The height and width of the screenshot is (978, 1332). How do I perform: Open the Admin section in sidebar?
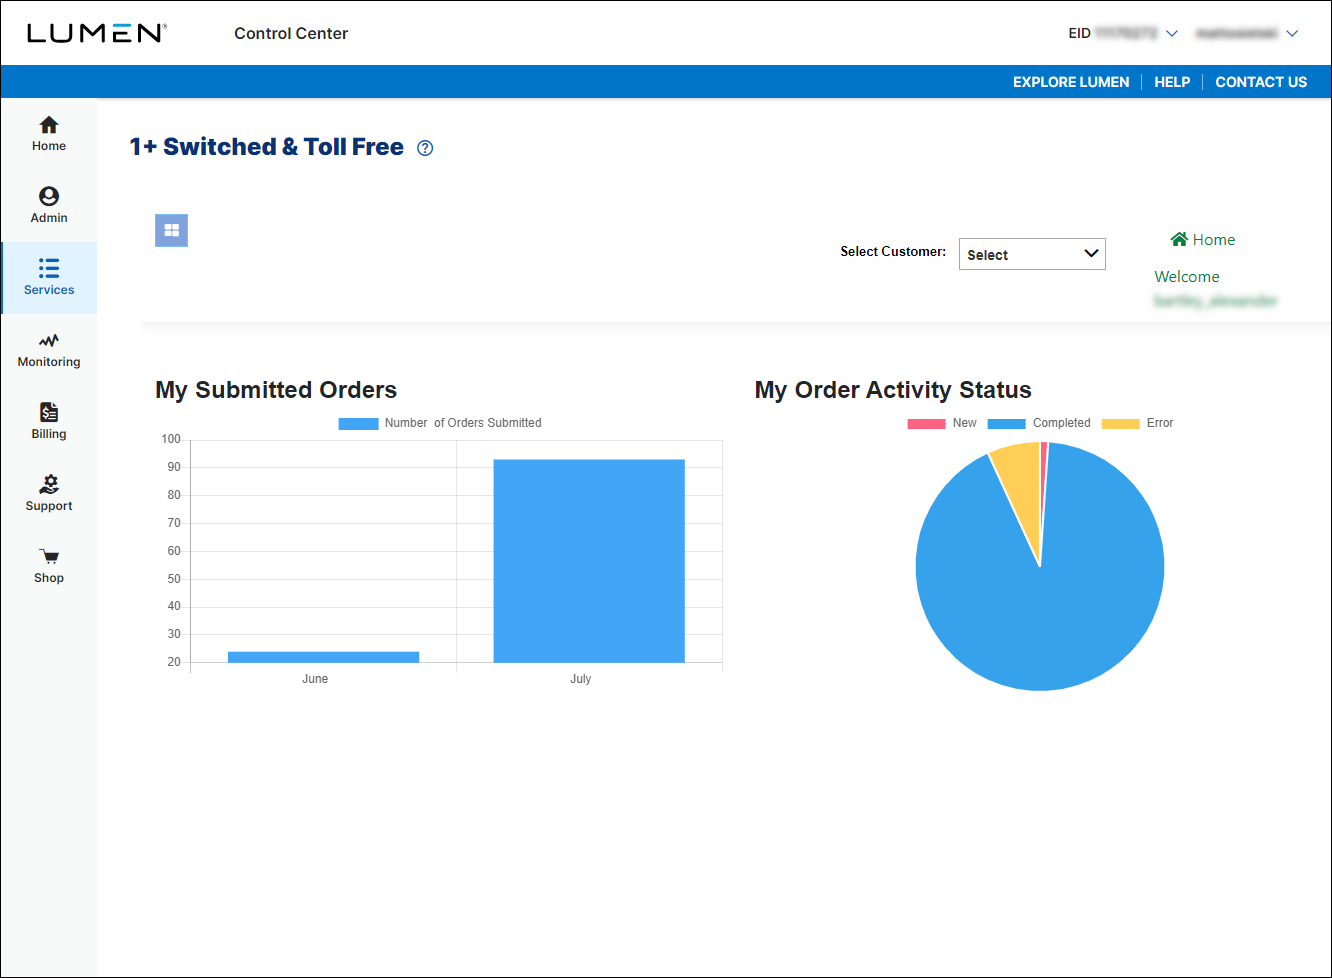(x=49, y=206)
